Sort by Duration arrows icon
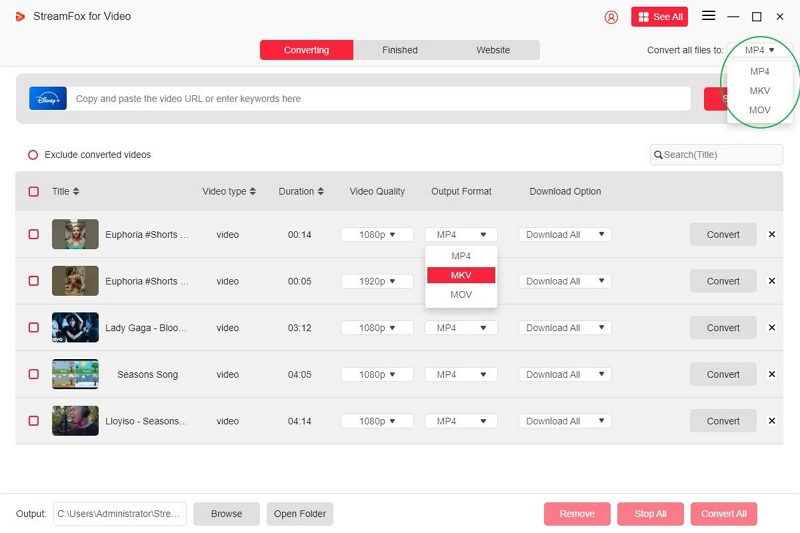This screenshot has height=533, width=800. click(x=320, y=191)
